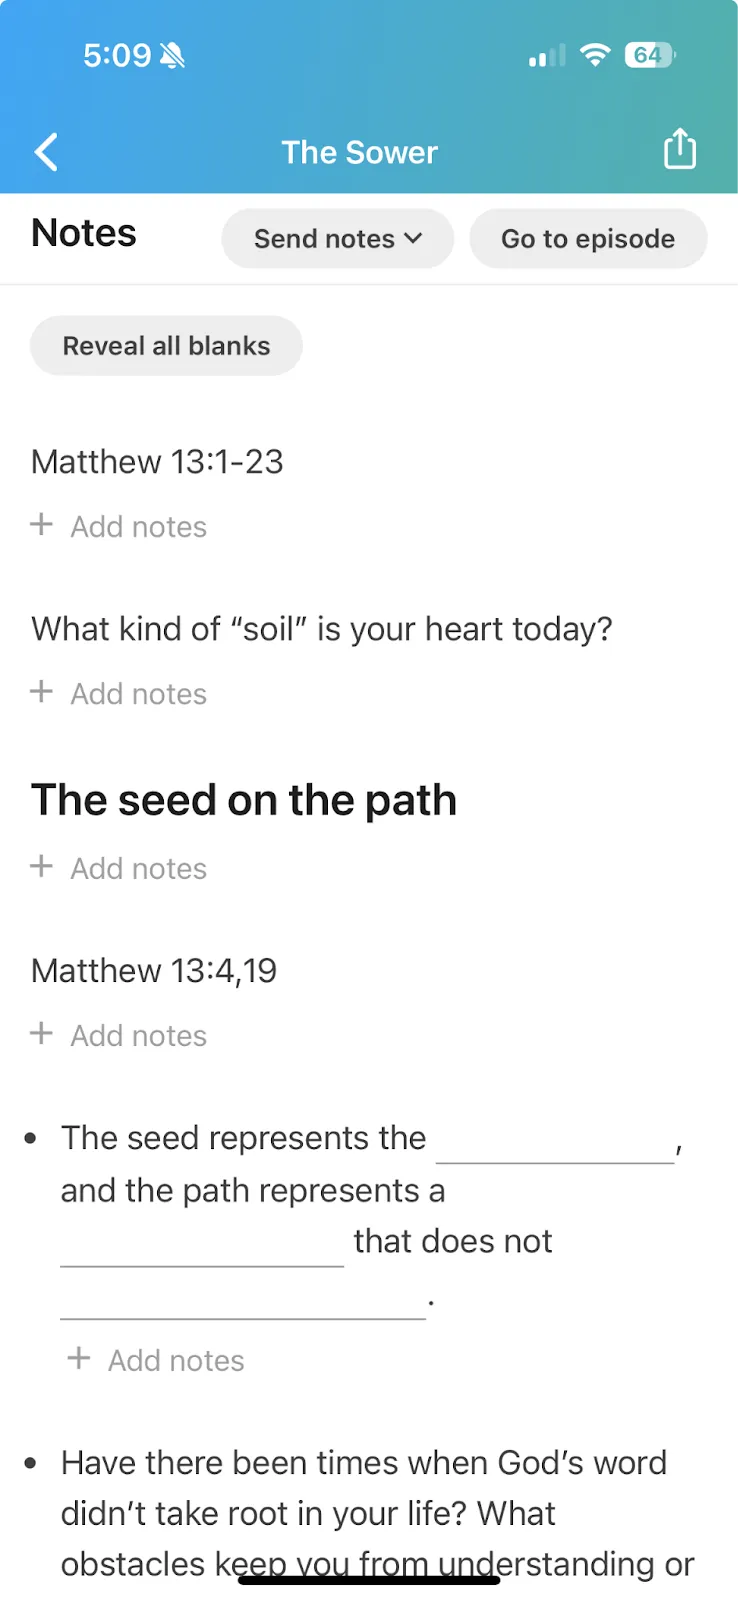Tap Add notes under the soil question
The image size is (738, 1600).
[138, 694]
